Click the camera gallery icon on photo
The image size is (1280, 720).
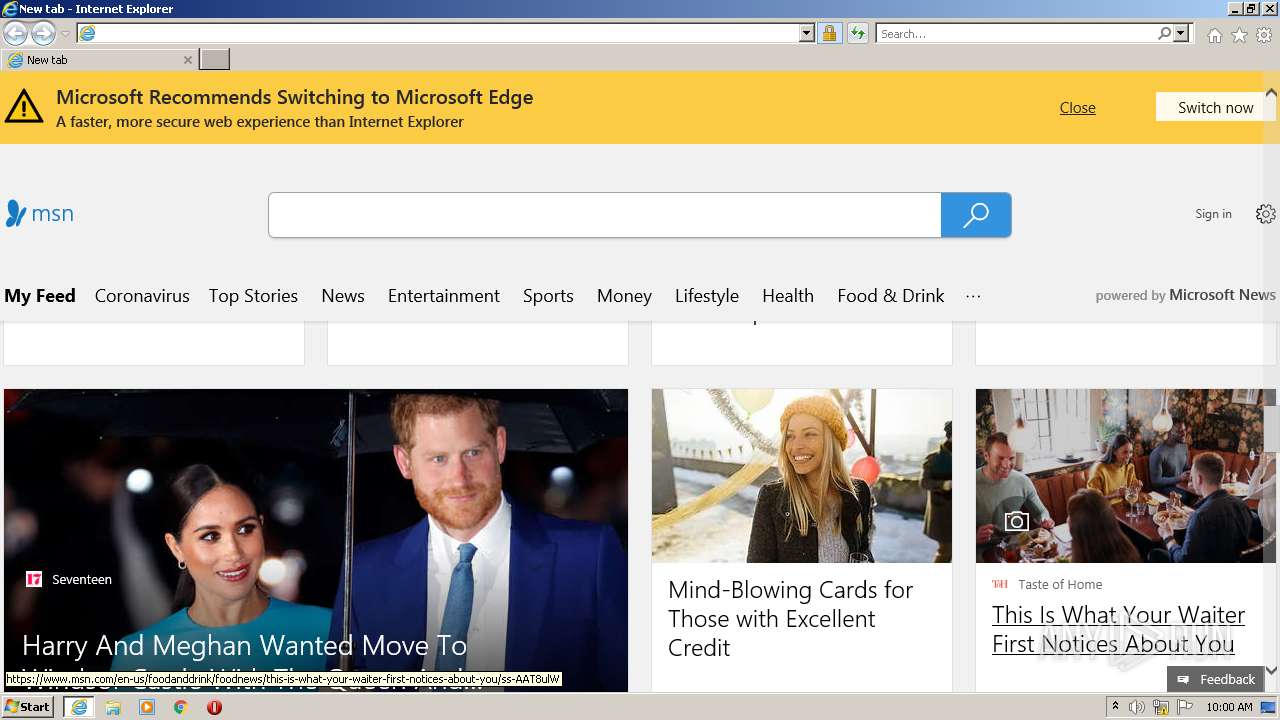pos(1017,521)
